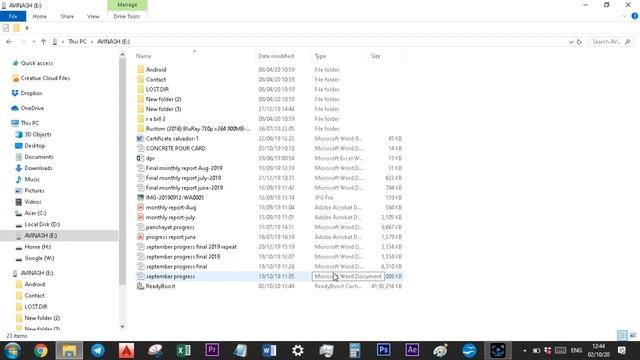The image size is (640, 360).
Task: Open the Contact folder in file list
Action: click(156, 80)
